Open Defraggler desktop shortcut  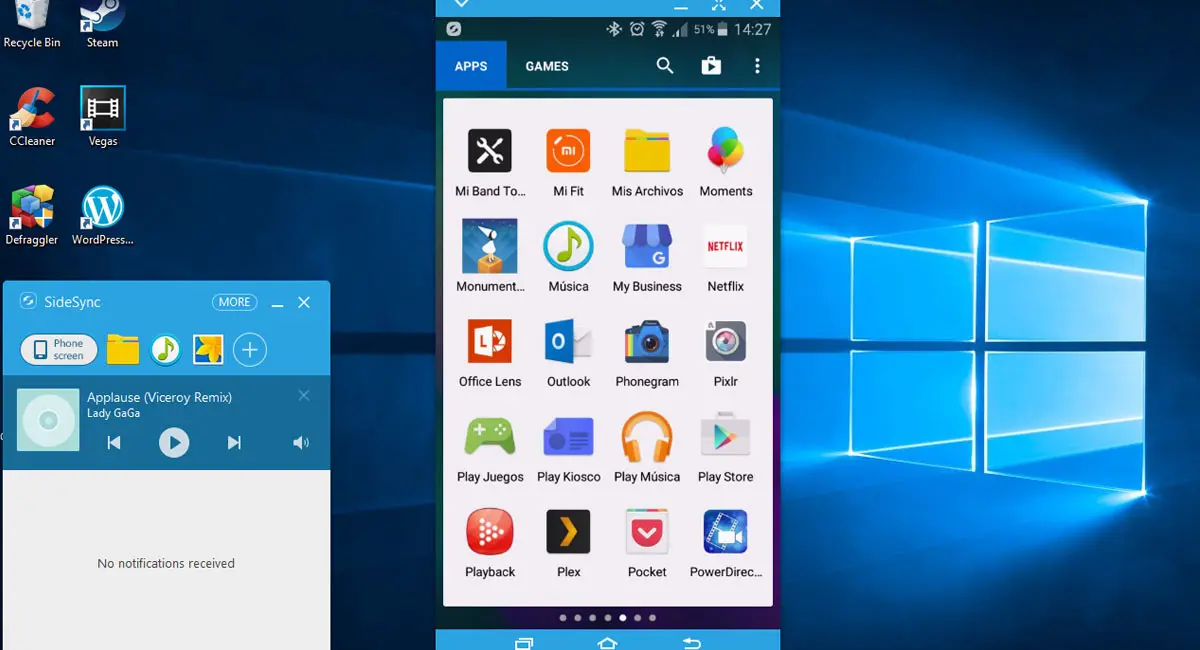click(x=32, y=215)
